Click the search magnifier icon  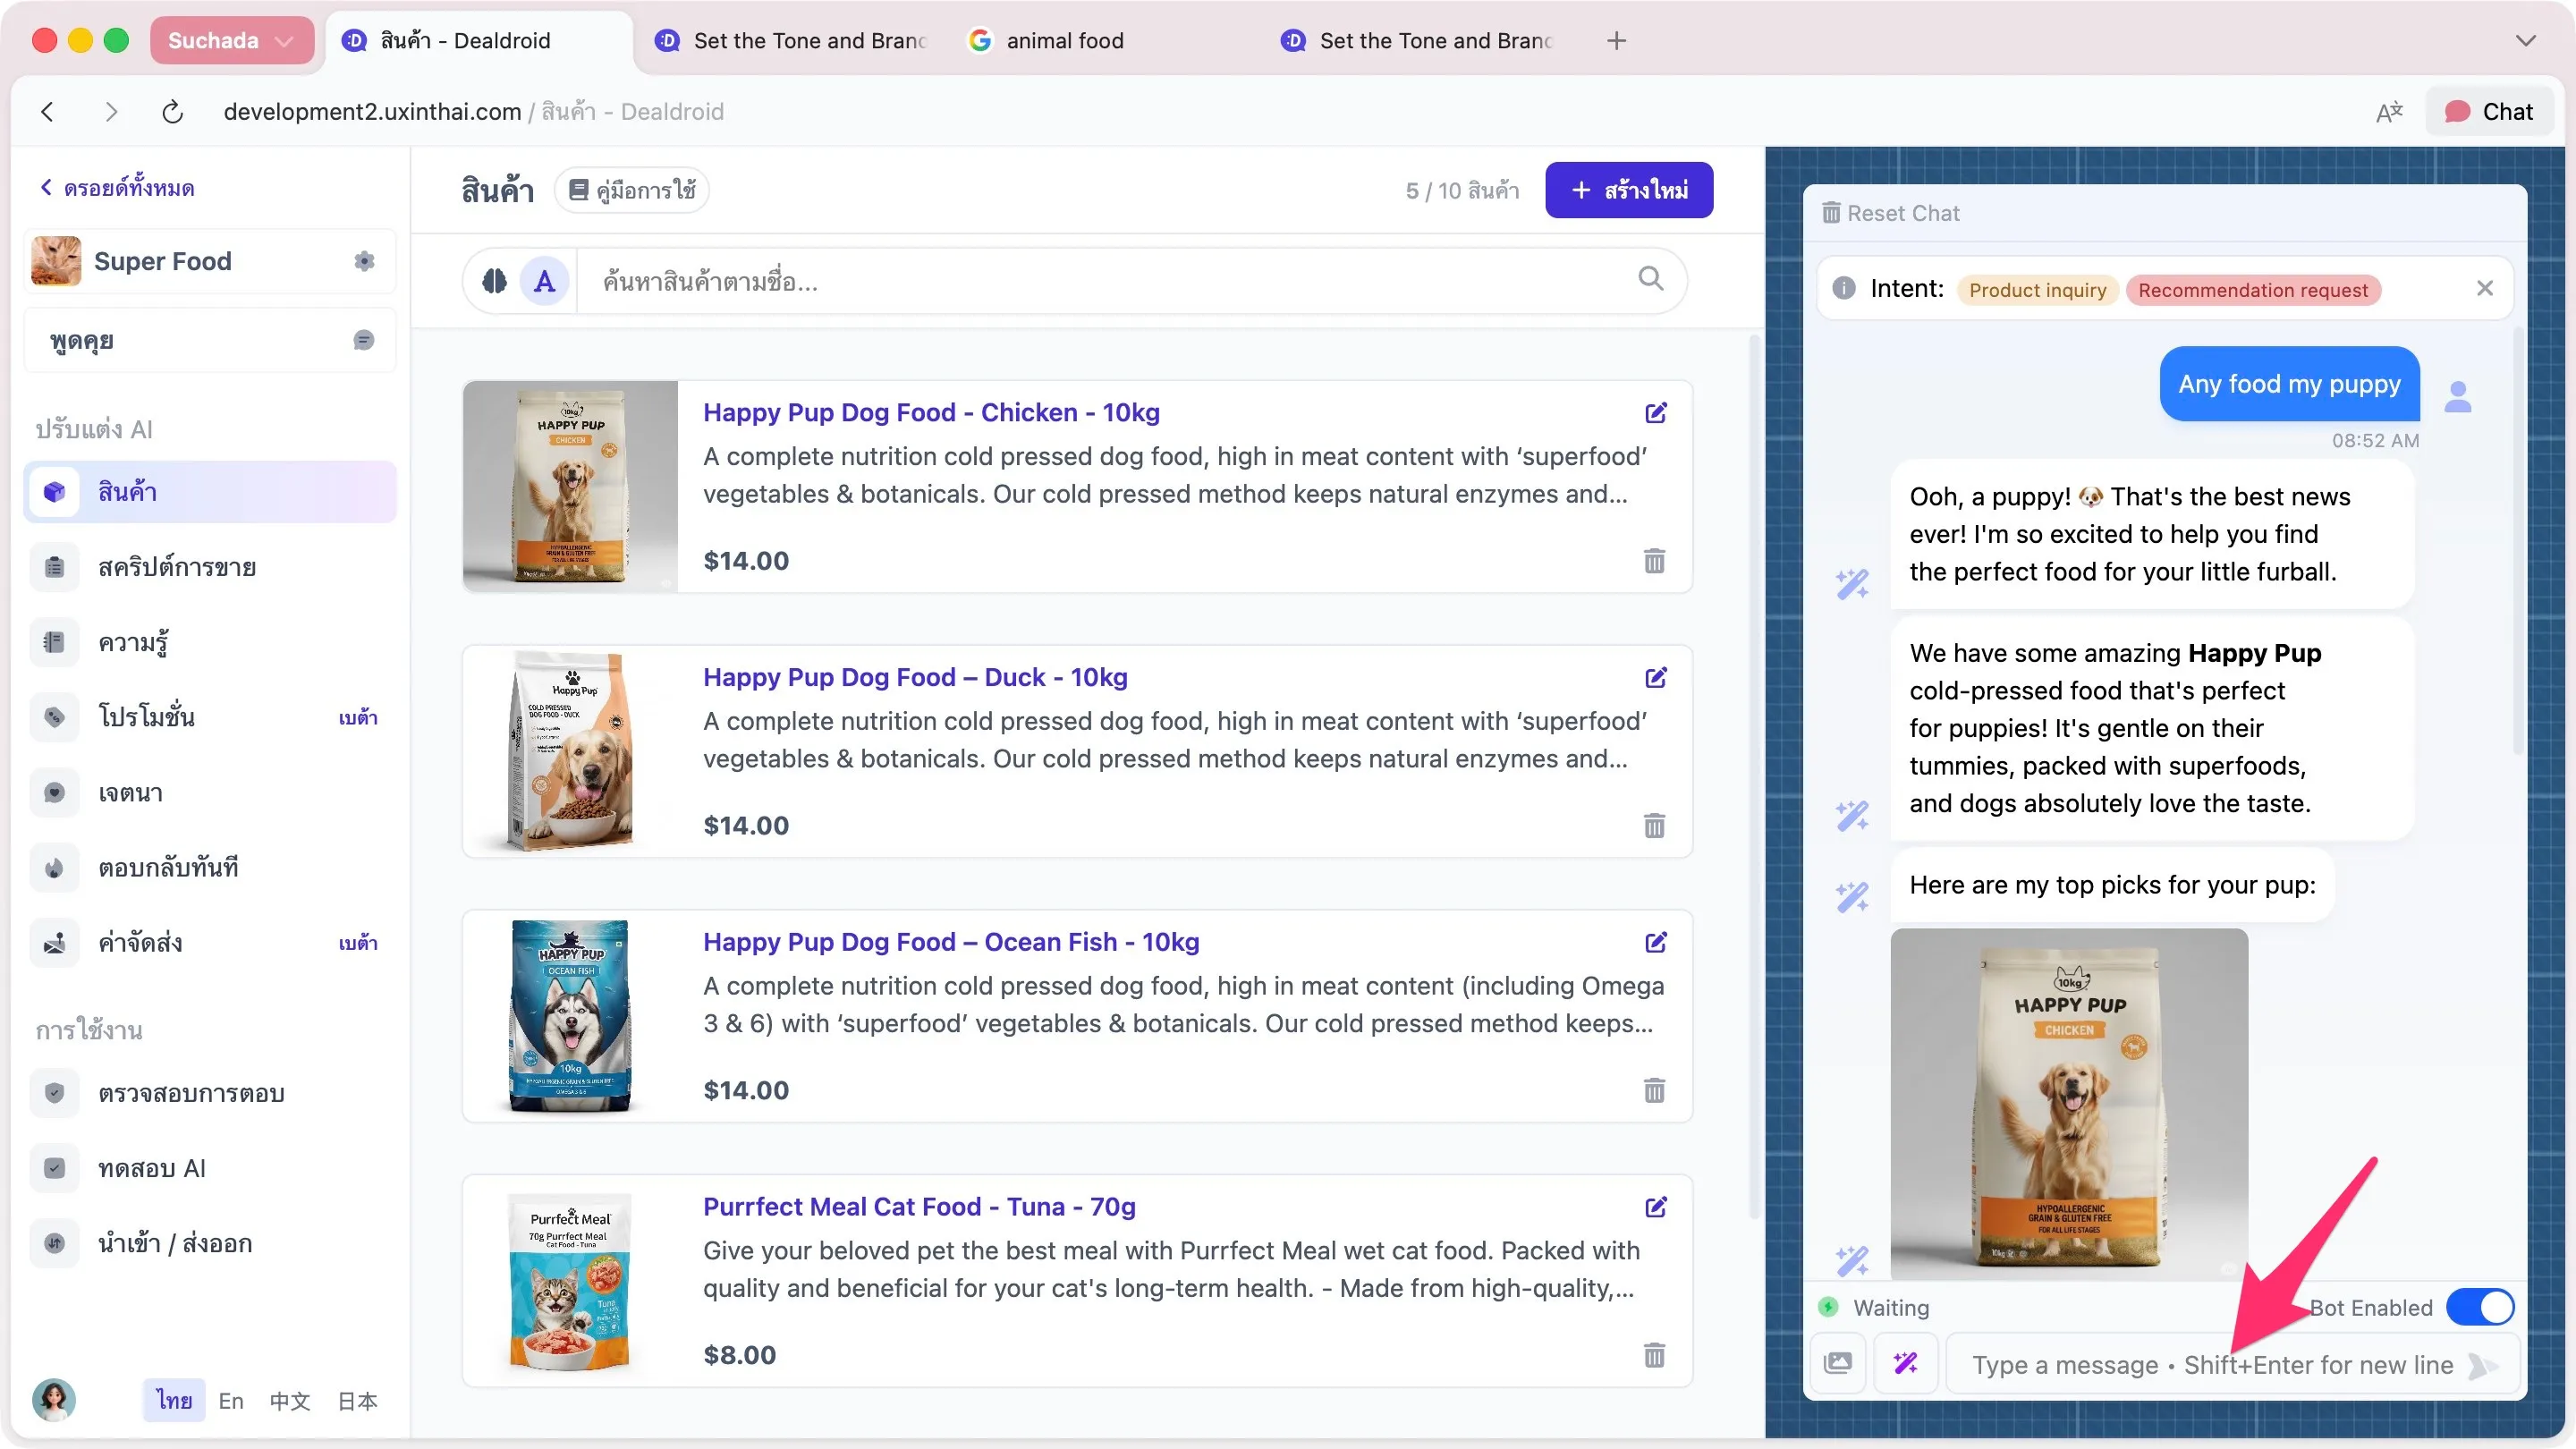pos(1651,280)
